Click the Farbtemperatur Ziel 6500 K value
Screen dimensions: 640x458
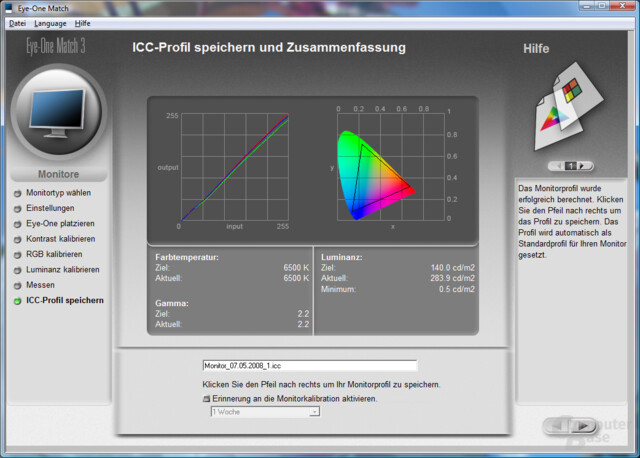(x=296, y=268)
